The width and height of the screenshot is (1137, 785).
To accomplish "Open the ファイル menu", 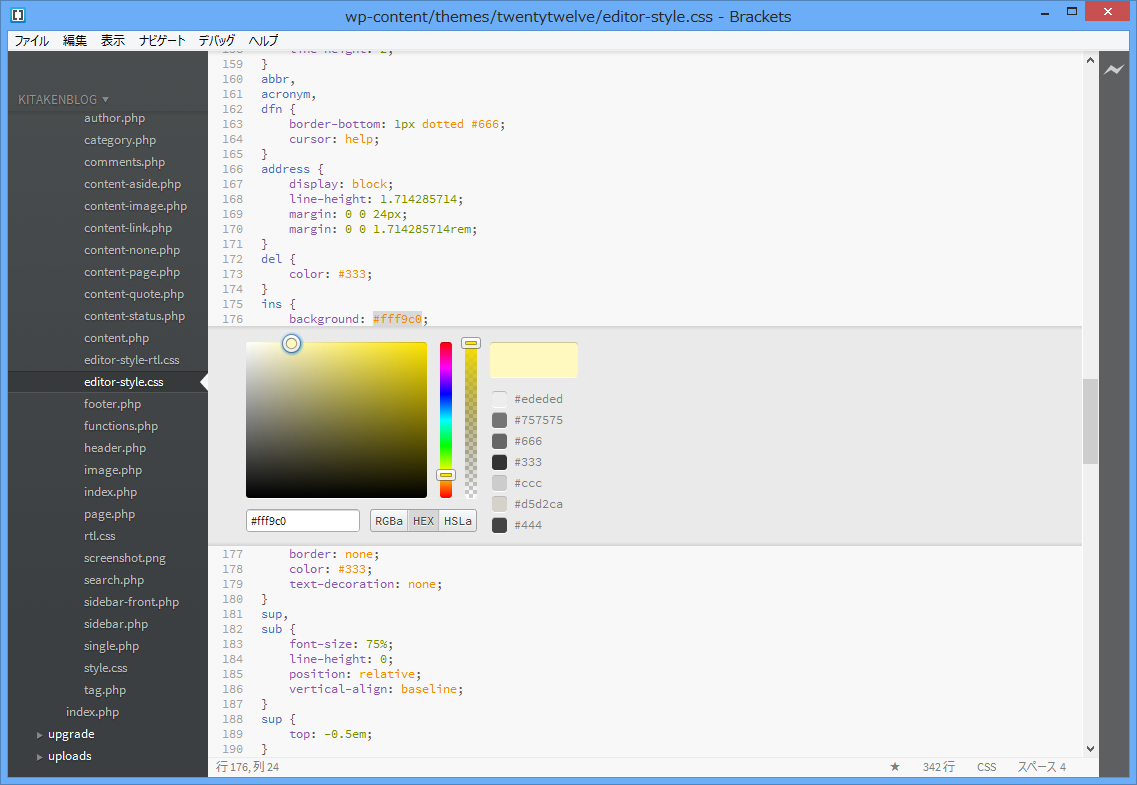I will [x=31, y=41].
